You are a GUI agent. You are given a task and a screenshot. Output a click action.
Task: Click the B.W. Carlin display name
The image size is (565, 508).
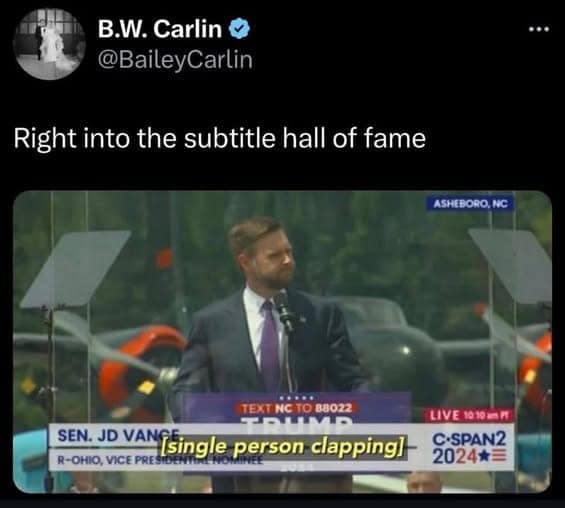[160, 29]
